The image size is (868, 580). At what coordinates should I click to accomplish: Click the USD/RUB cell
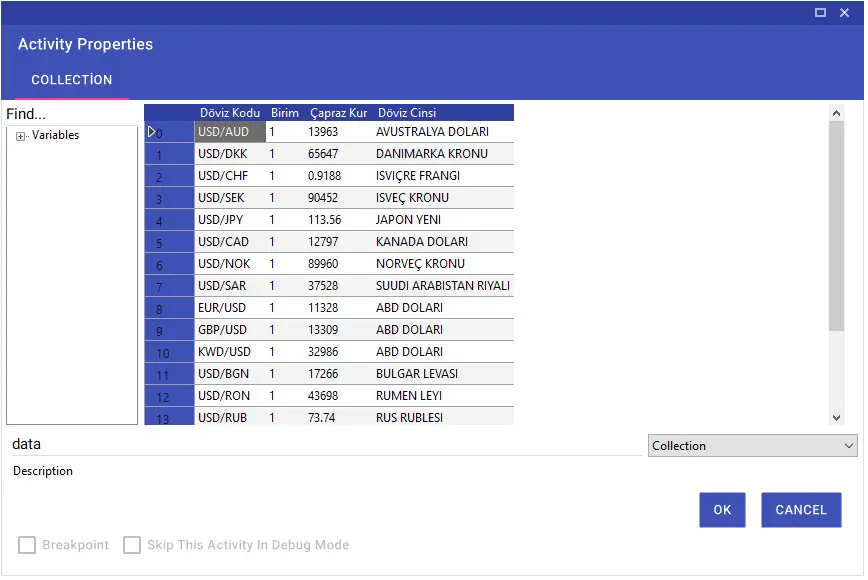(231, 418)
